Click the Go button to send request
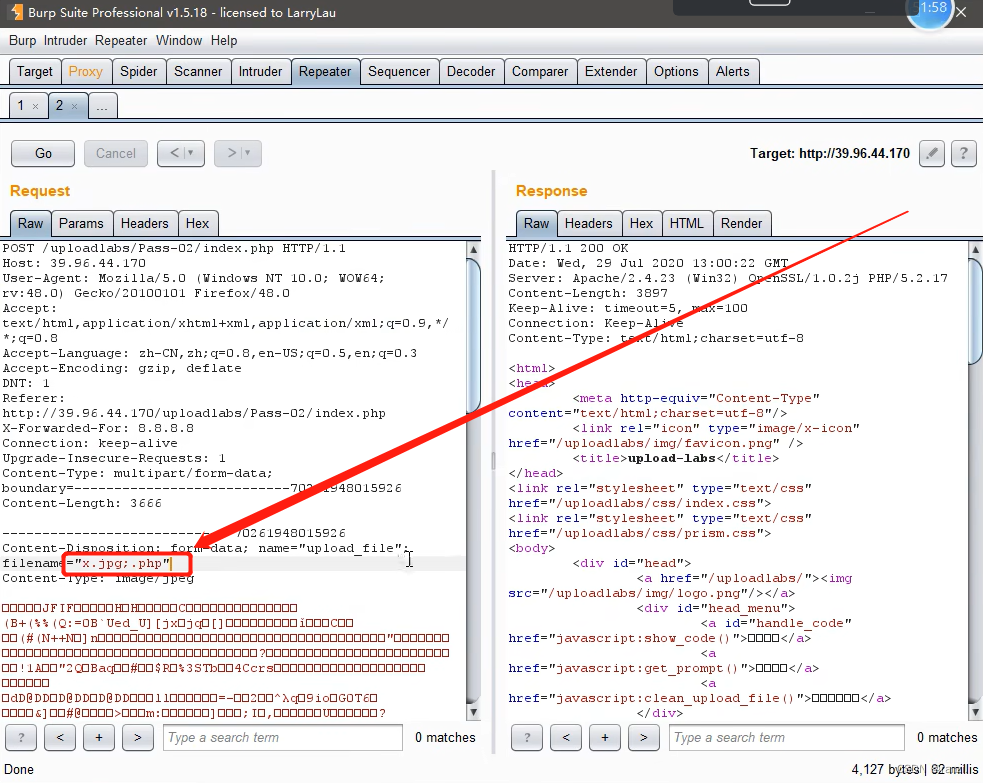The height and width of the screenshot is (783, 983). [x=43, y=154]
